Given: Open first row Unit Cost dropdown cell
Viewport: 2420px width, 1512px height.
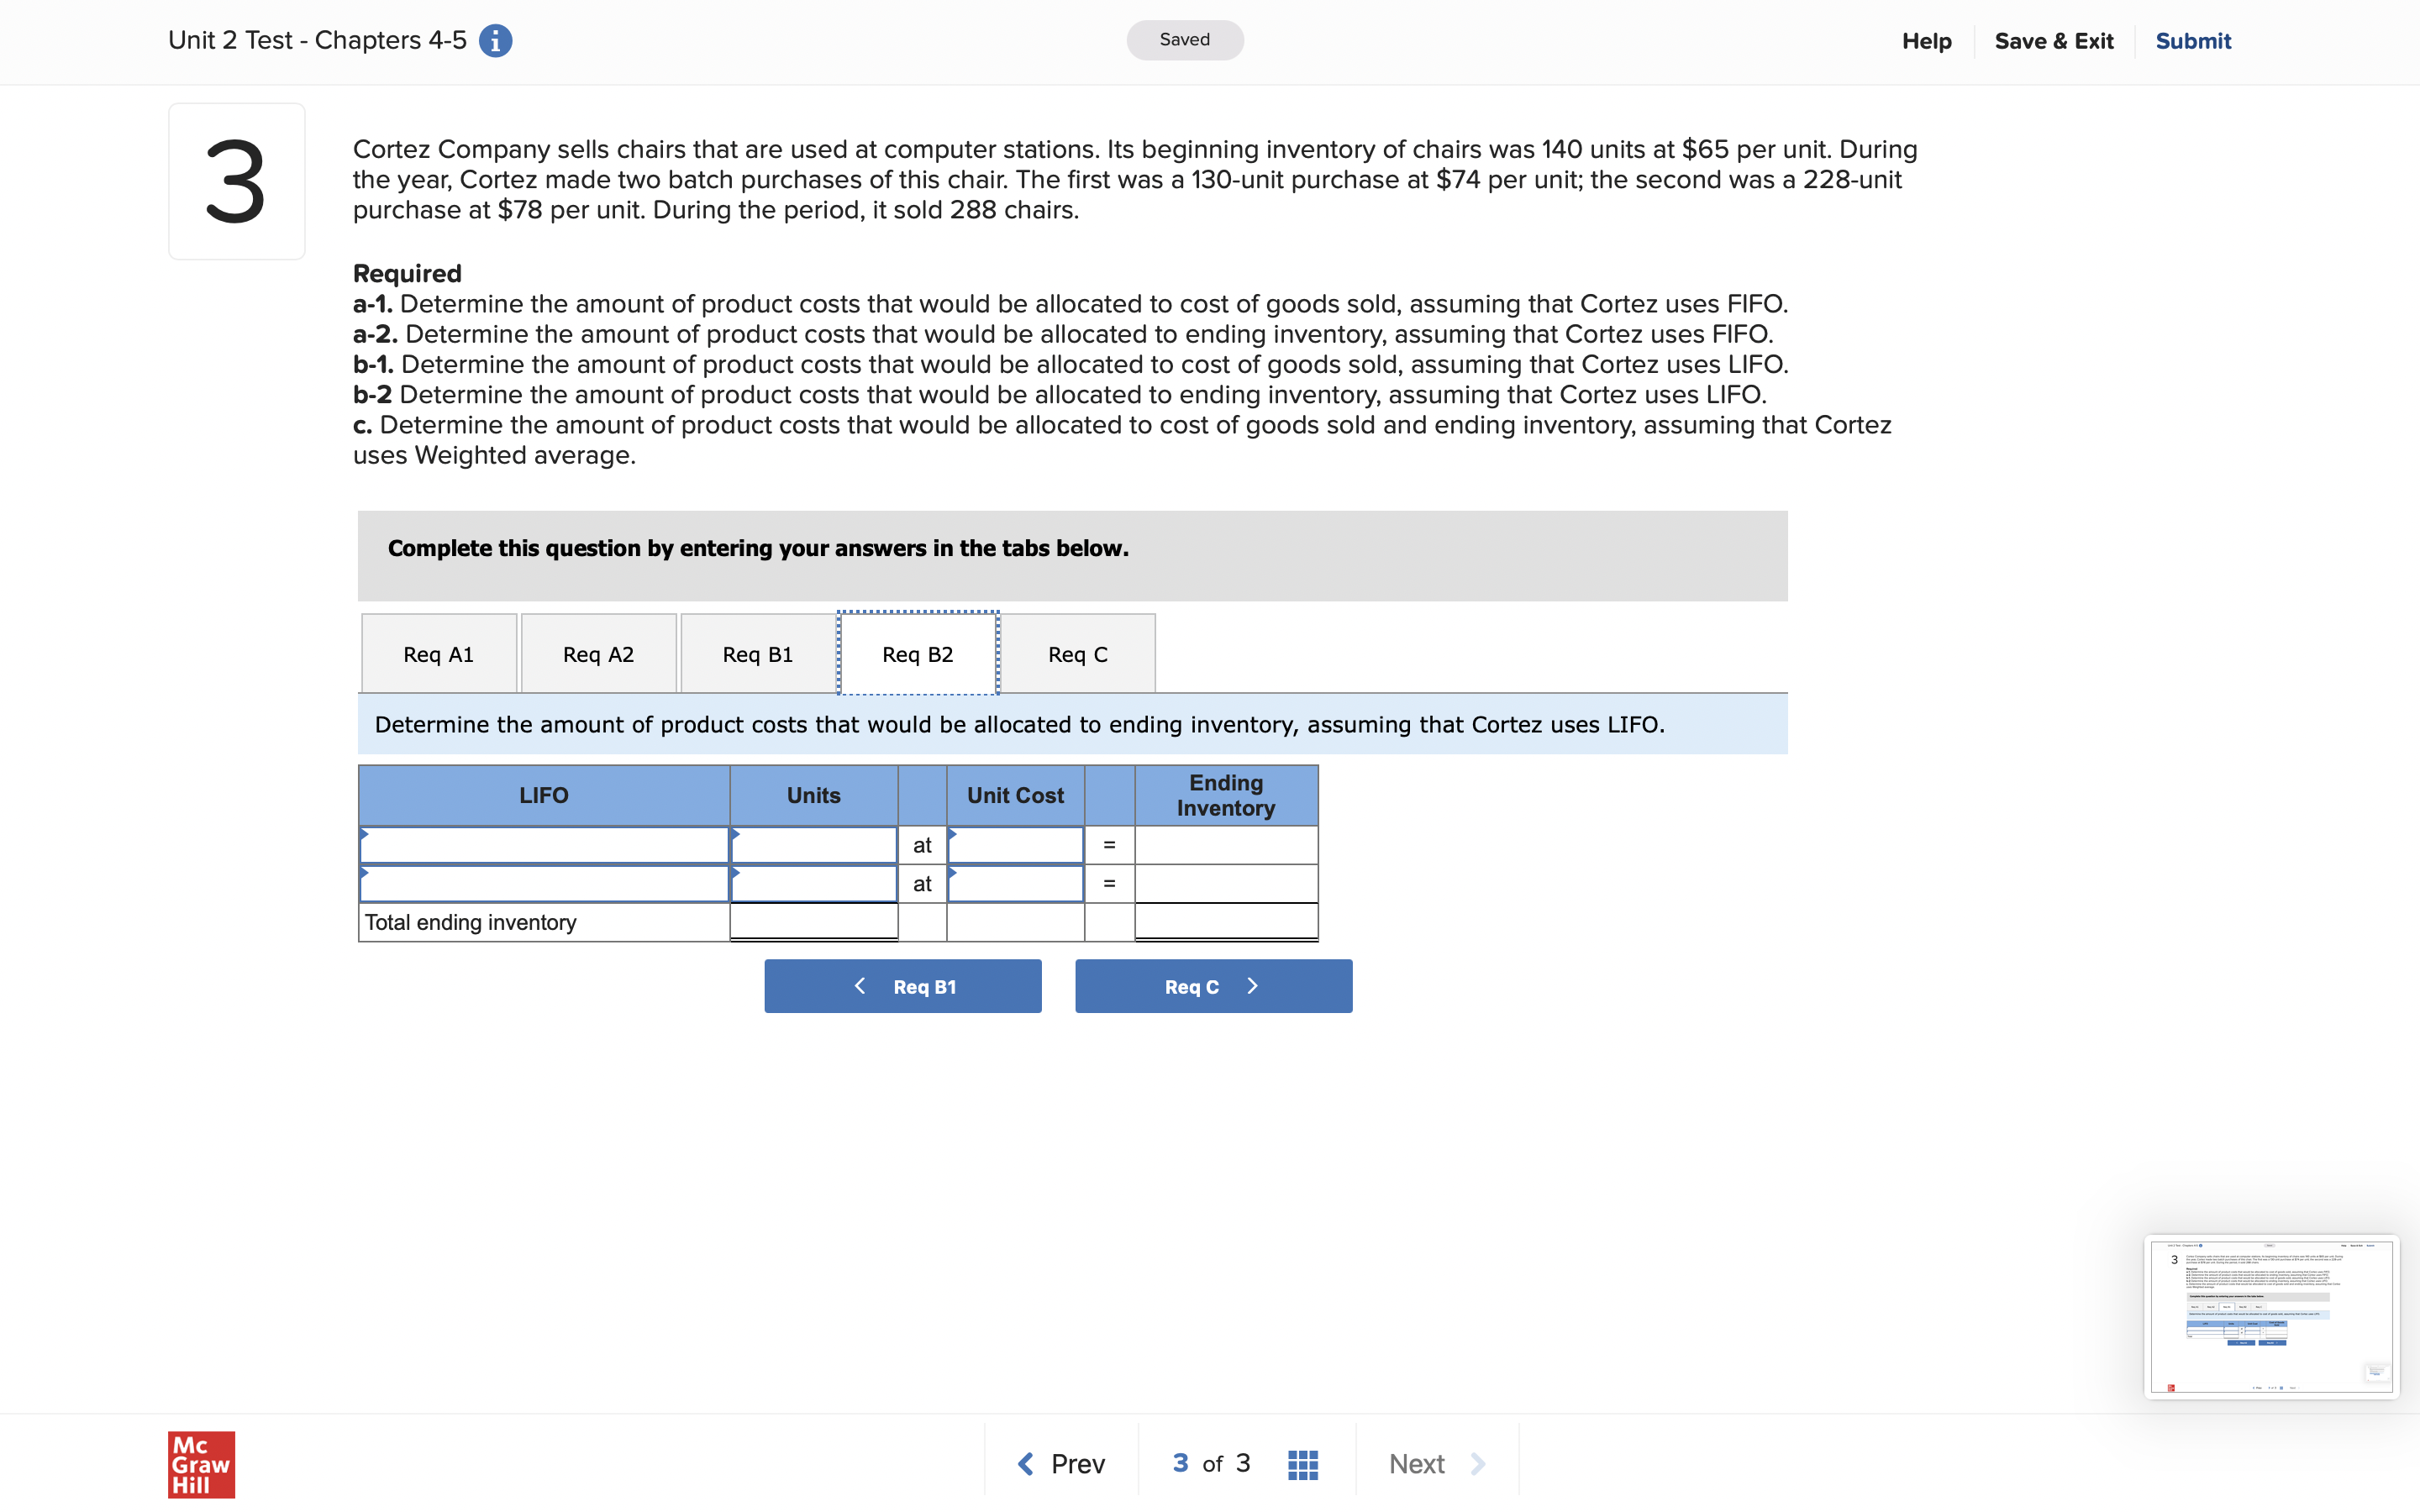Looking at the screenshot, I should (1015, 846).
